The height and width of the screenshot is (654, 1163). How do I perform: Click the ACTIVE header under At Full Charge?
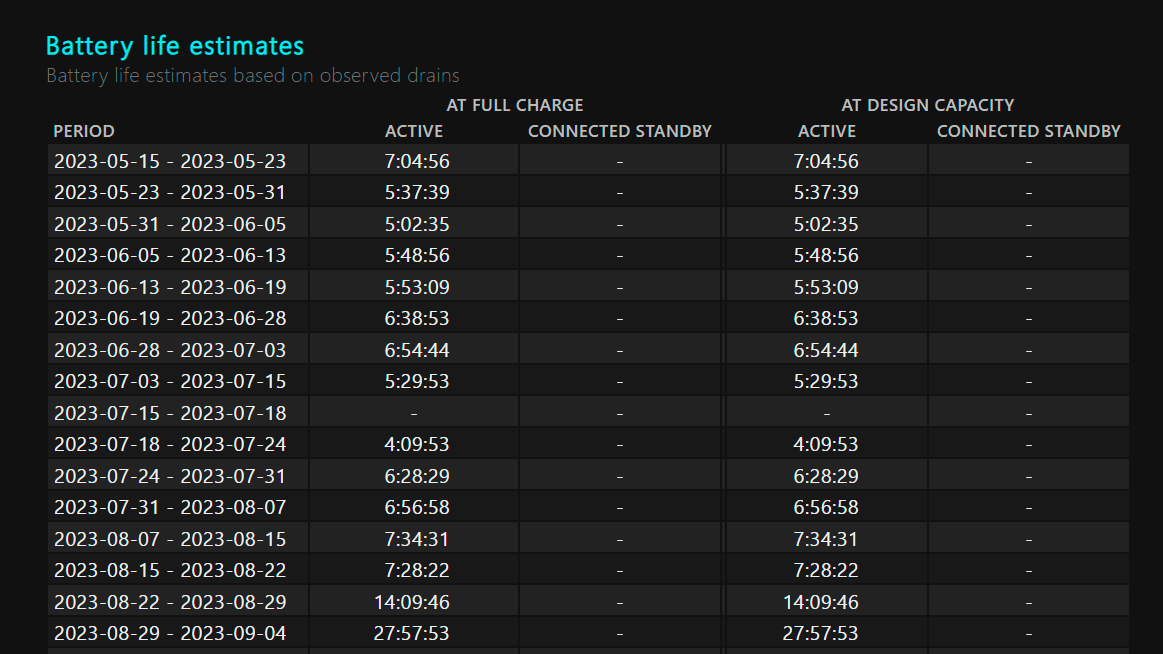click(414, 131)
